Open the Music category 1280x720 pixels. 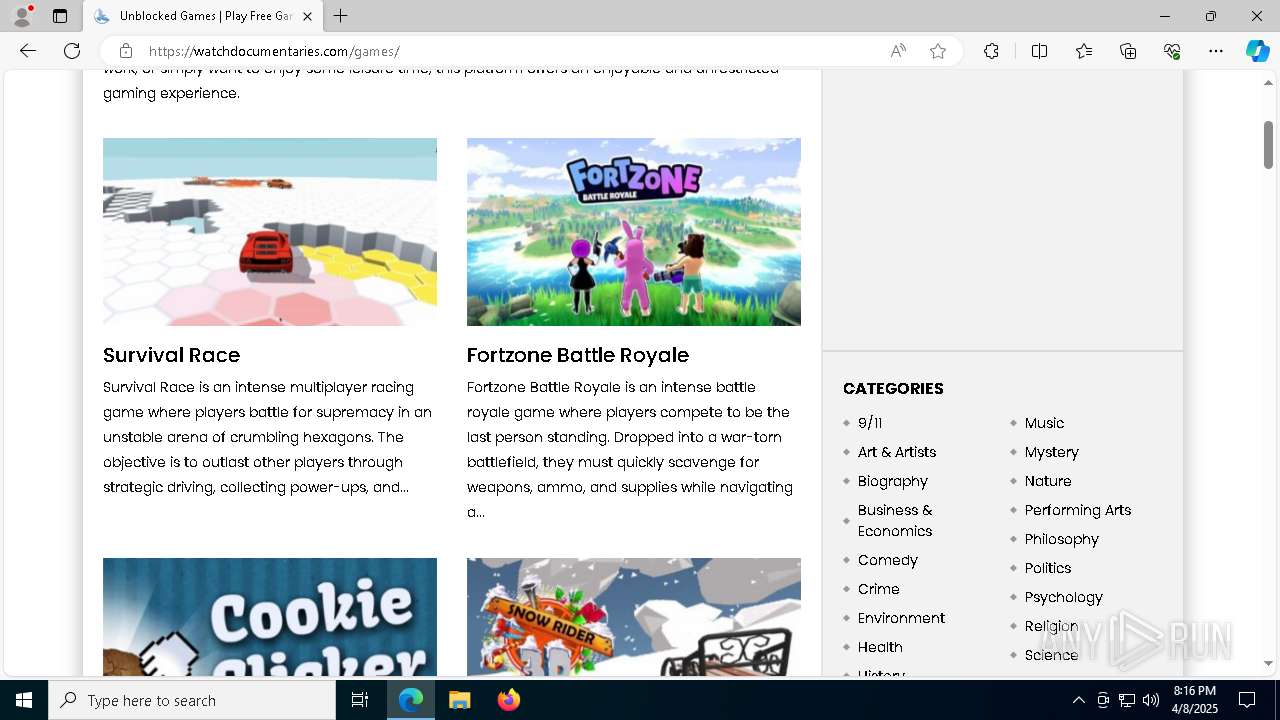click(x=1044, y=423)
